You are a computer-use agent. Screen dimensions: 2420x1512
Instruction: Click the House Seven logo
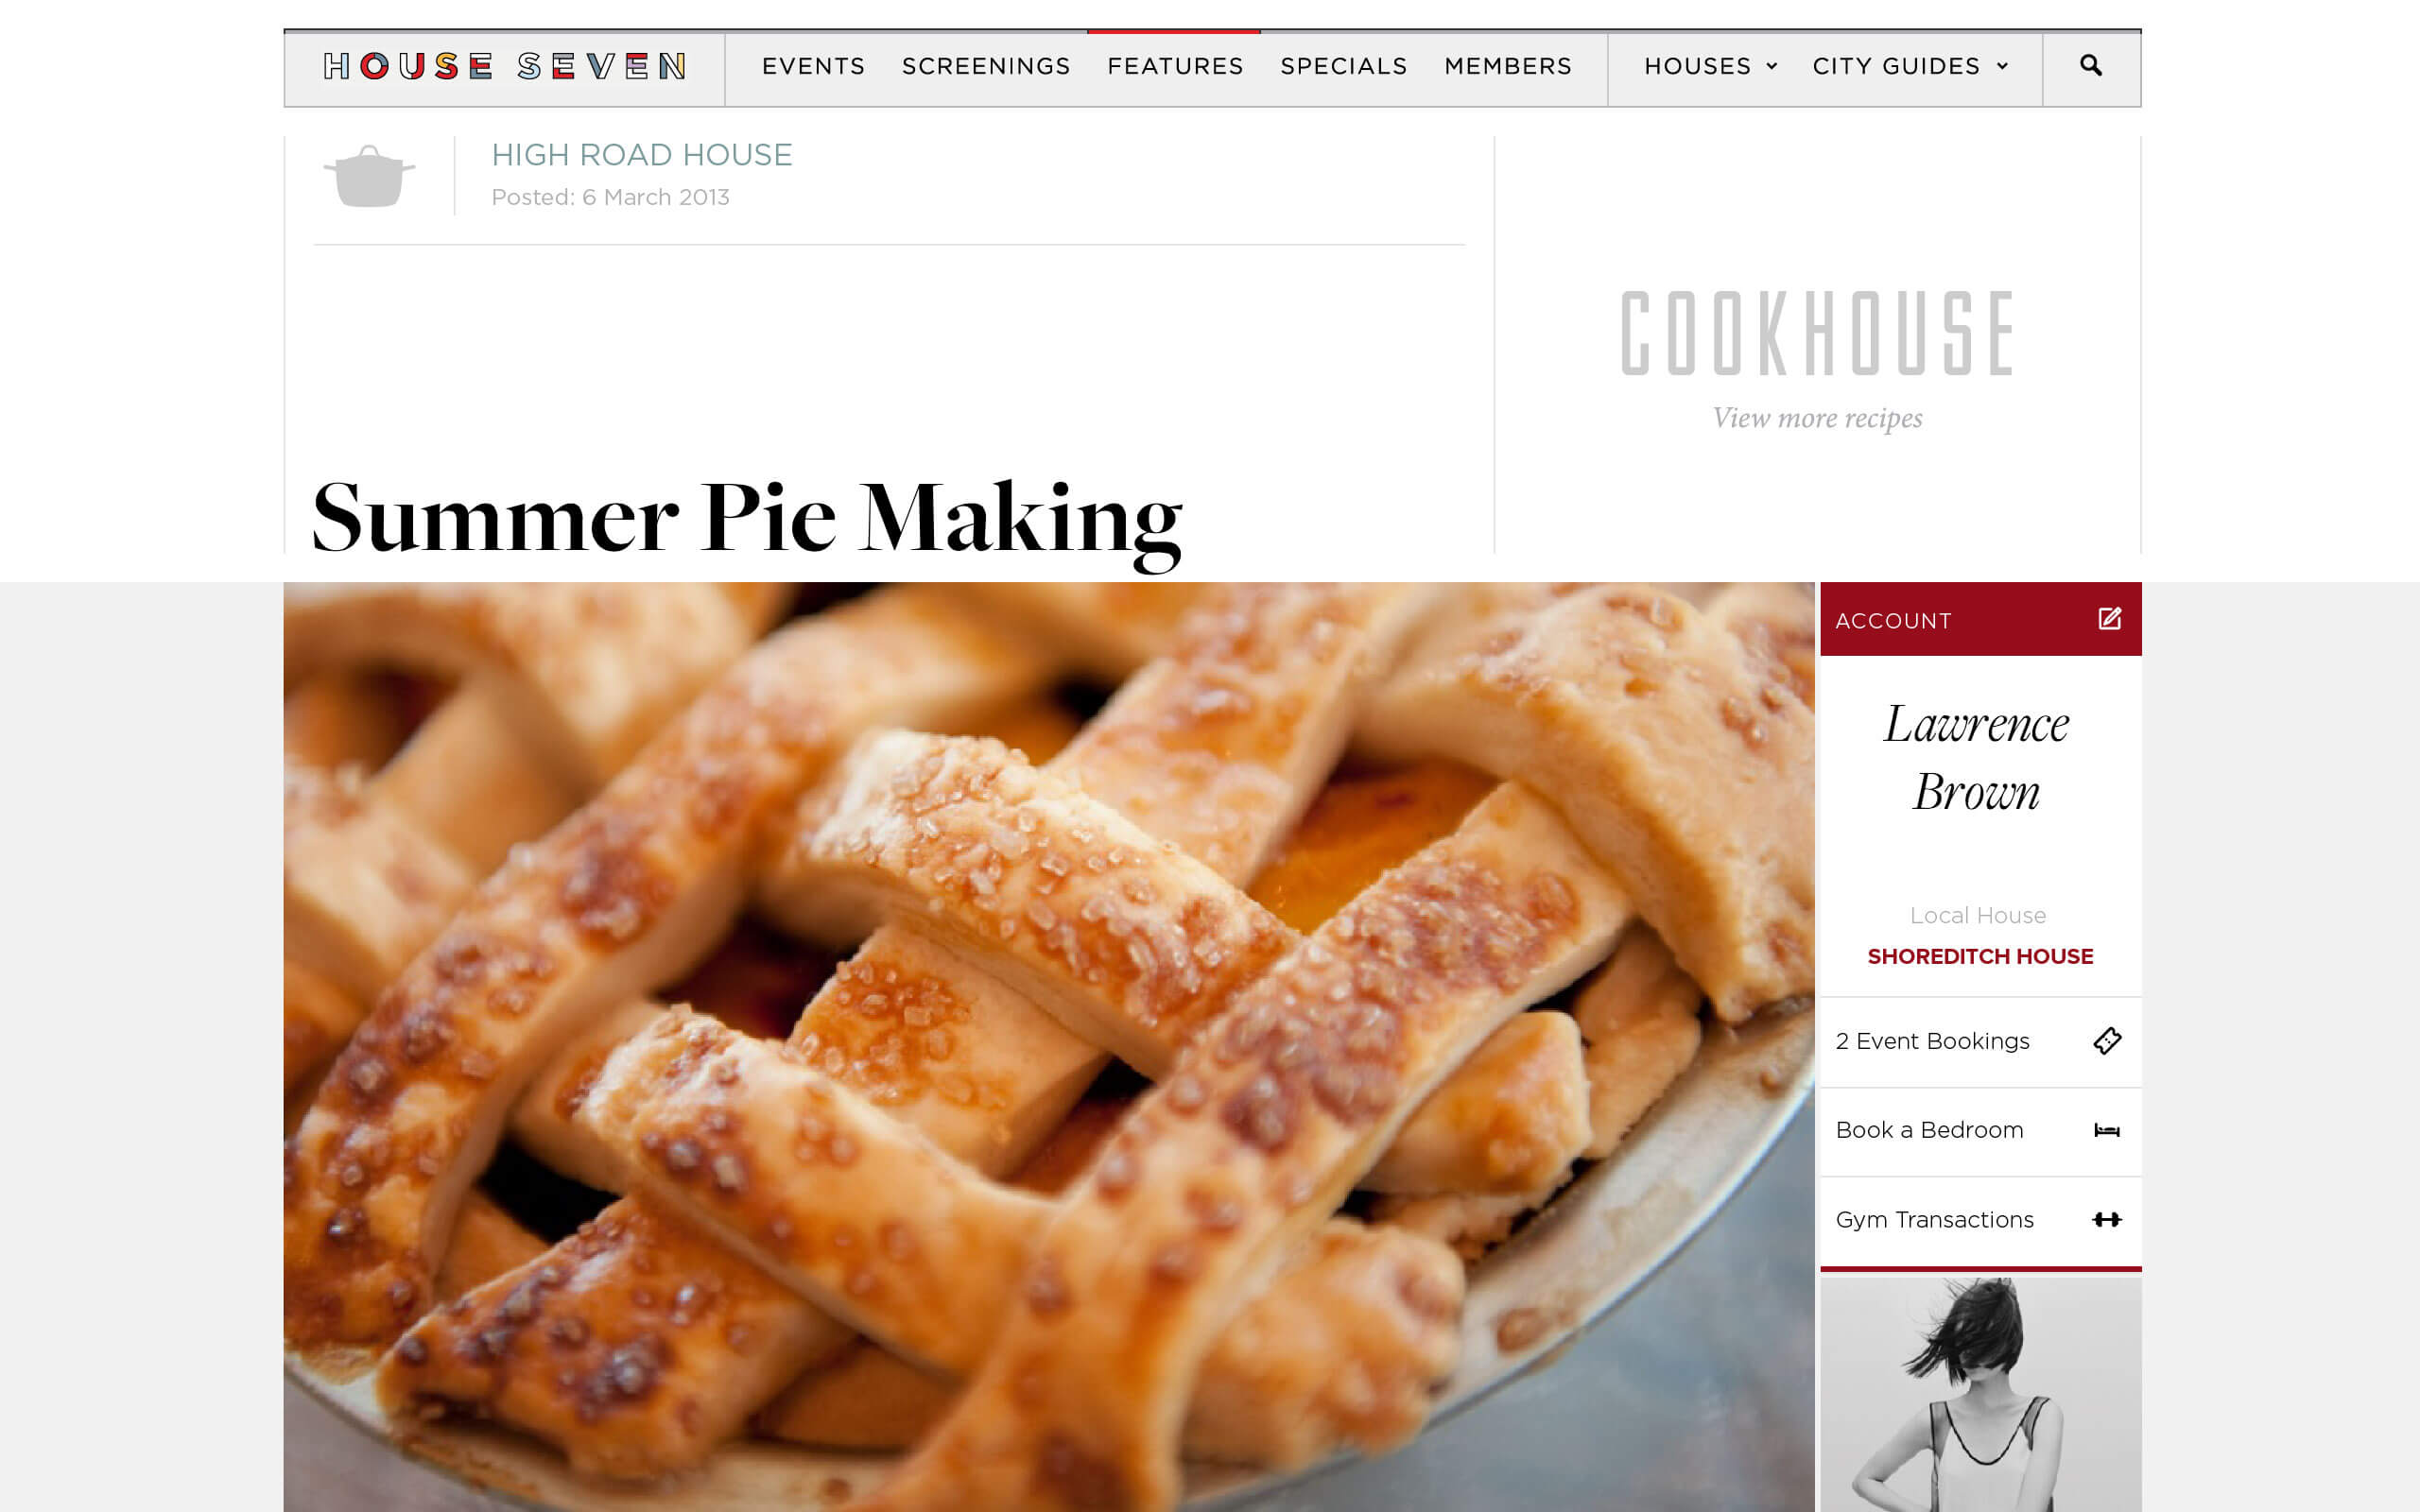[505, 66]
